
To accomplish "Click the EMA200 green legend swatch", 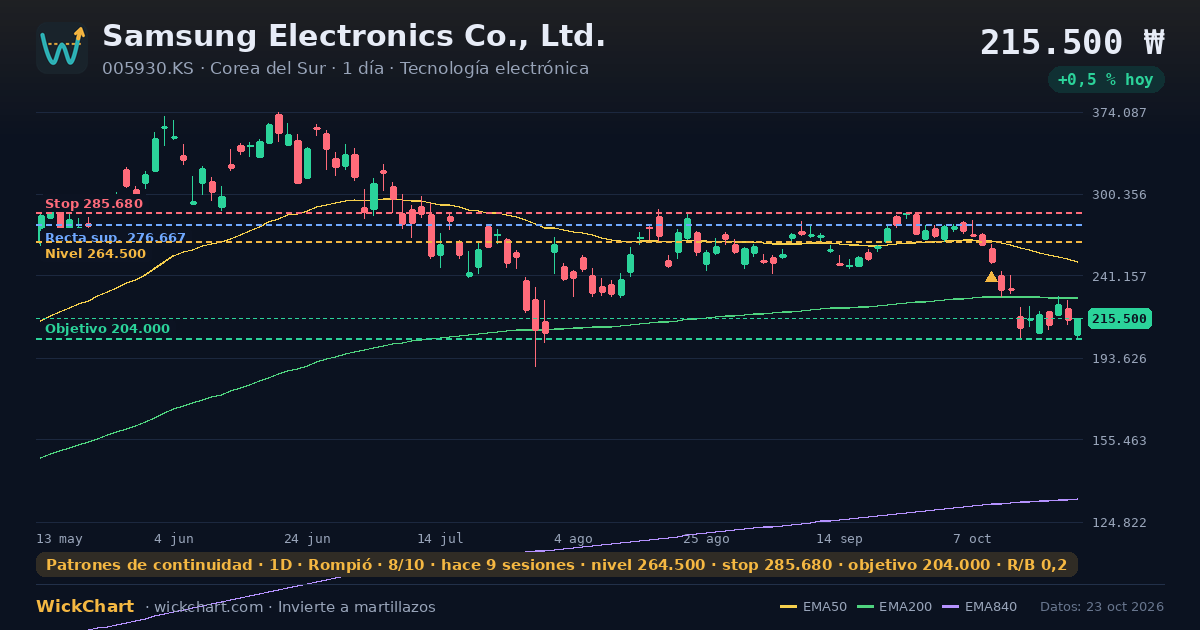I will tap(865, 607).
